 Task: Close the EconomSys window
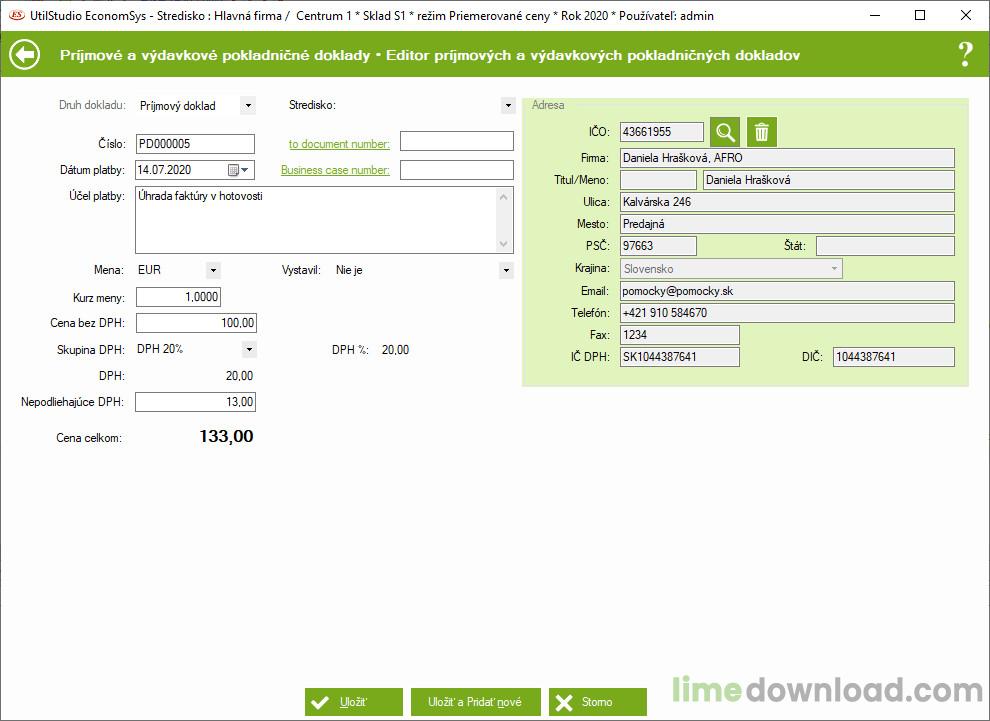click(966, 15)
